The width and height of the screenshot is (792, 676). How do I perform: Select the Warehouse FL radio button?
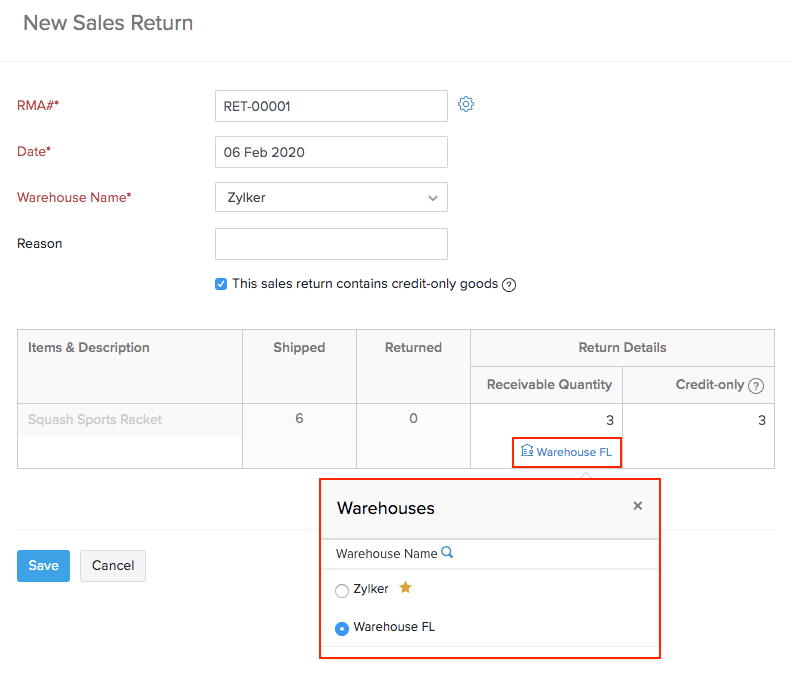pos(342,629)
